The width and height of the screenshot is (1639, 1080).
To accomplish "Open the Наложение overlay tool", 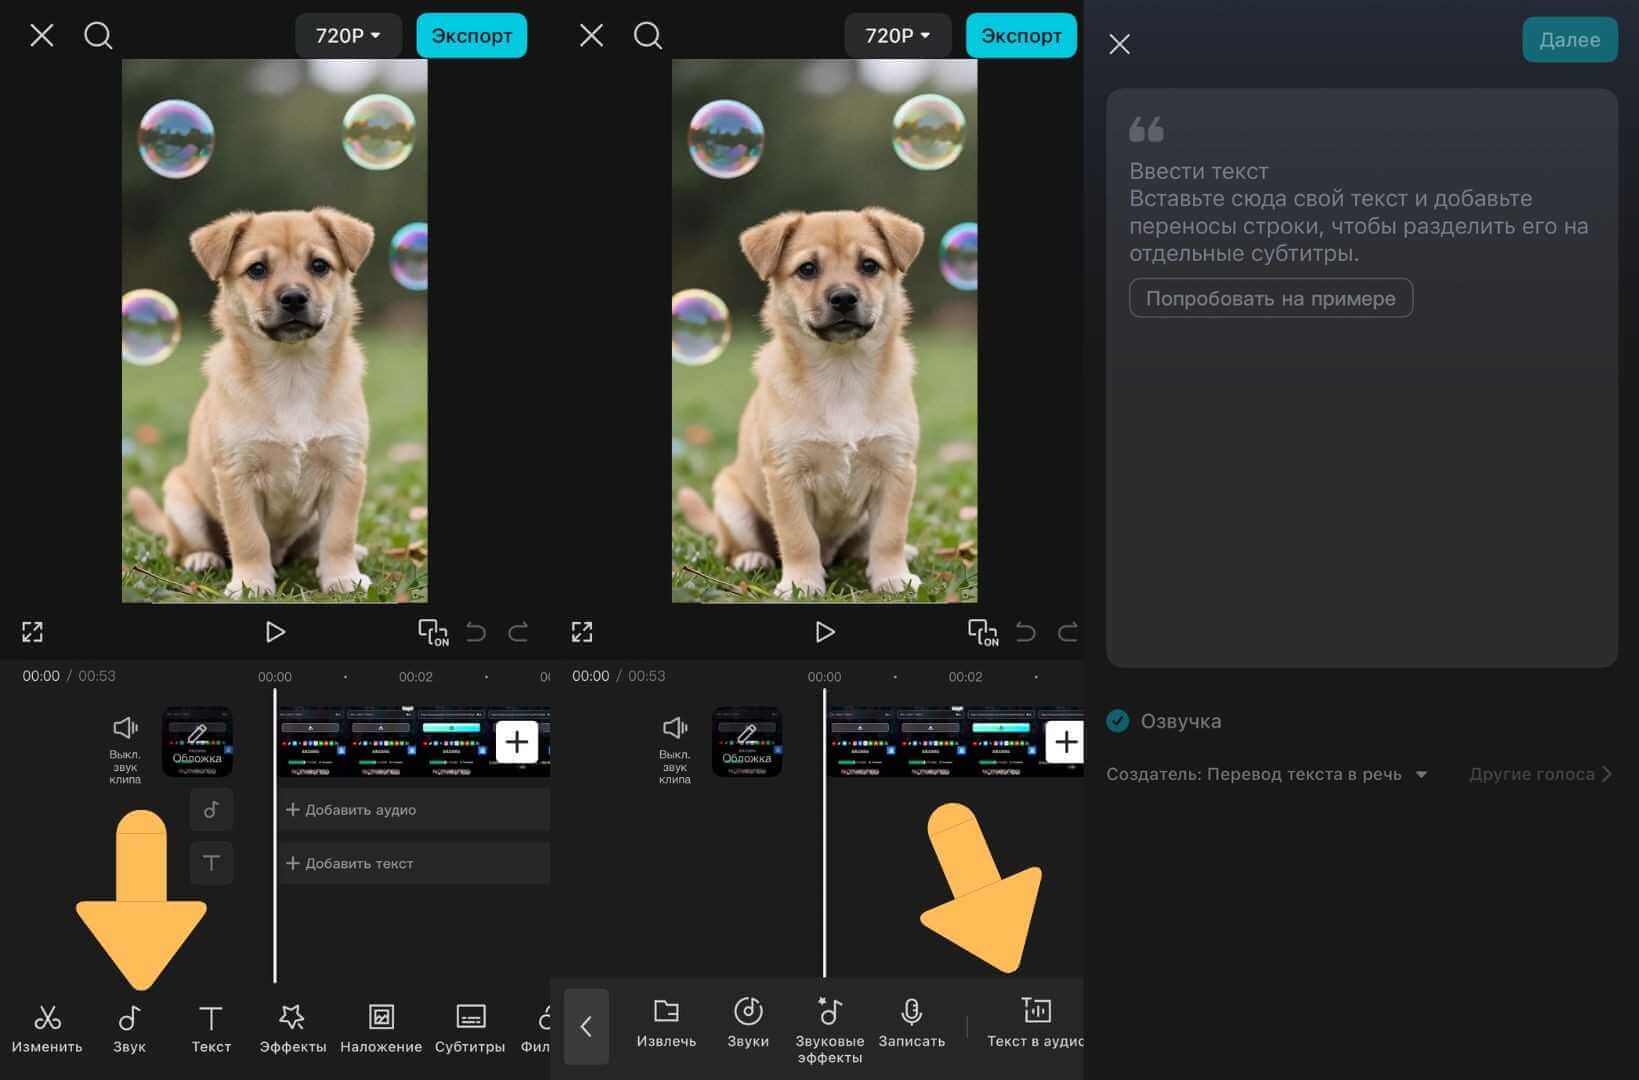I will [380, 1028].
